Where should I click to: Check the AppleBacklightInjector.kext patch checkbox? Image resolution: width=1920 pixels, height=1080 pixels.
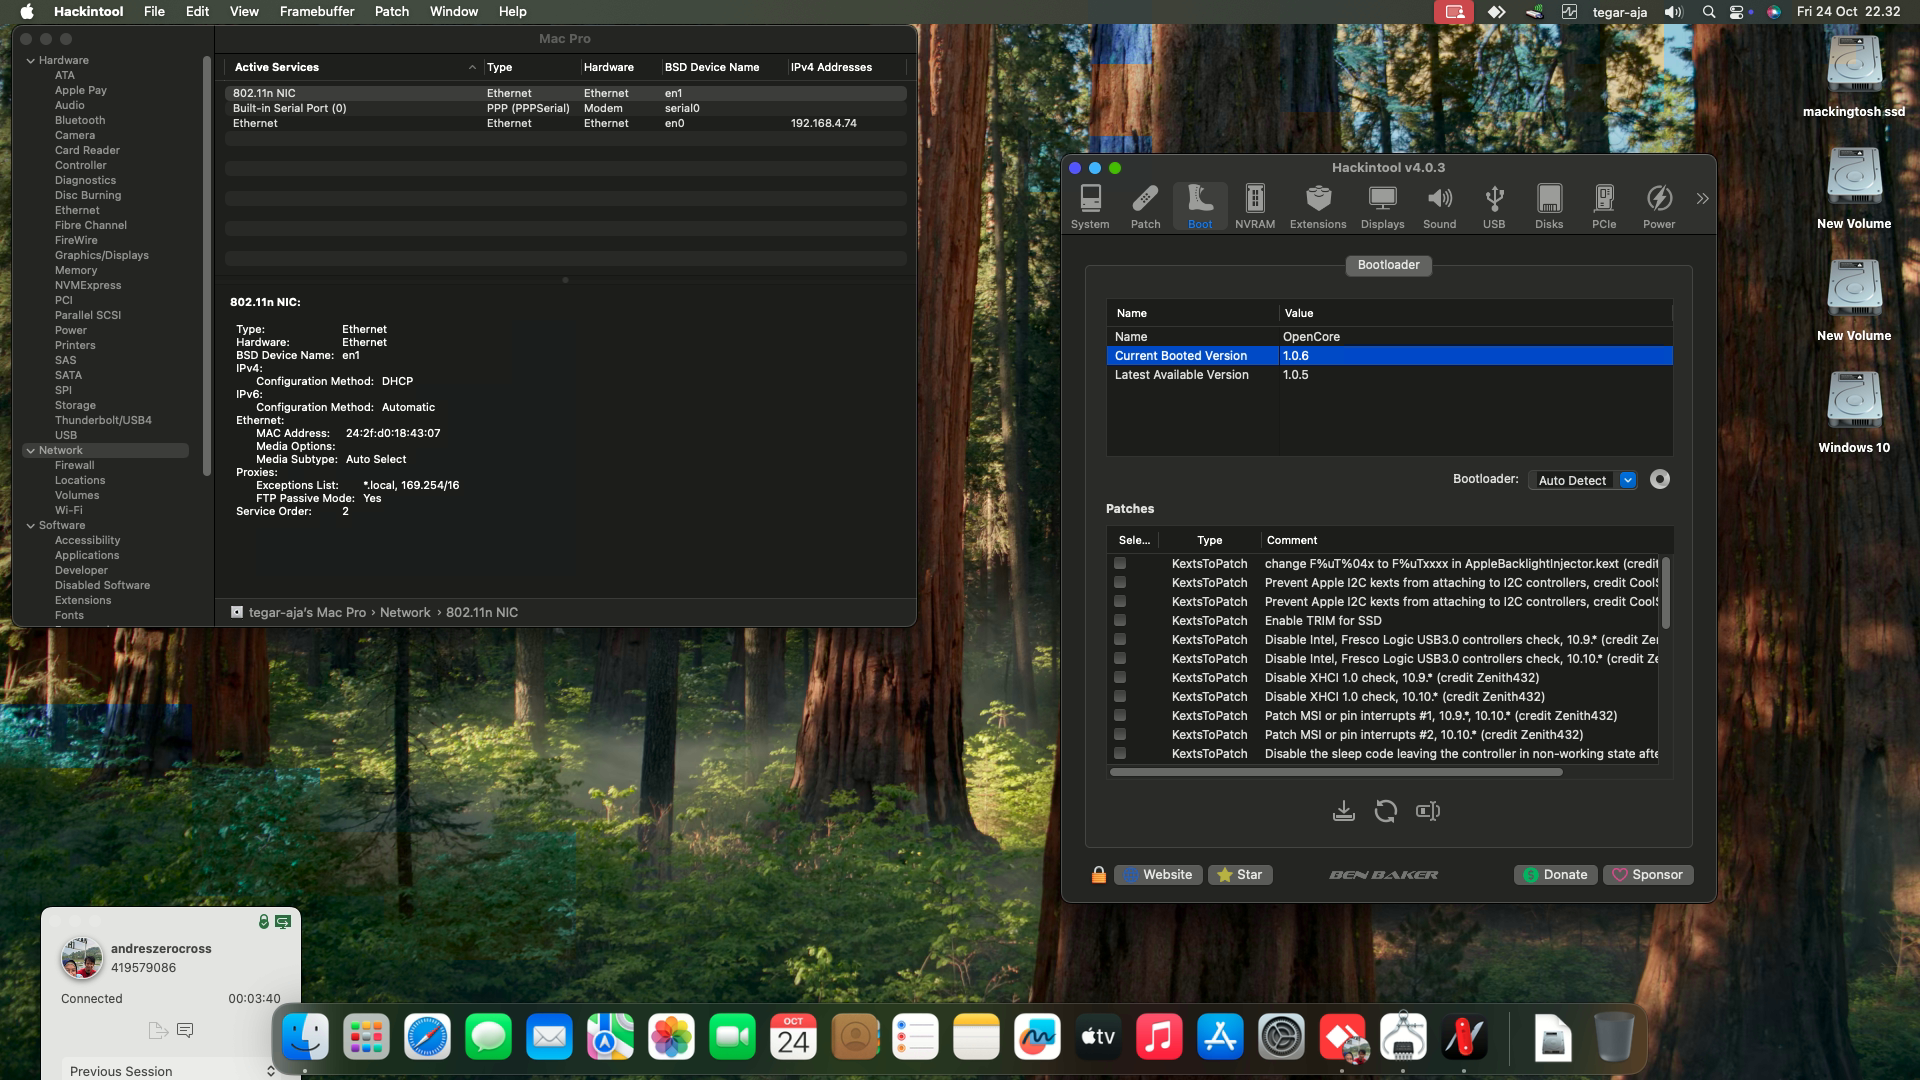click(x=1120, y=564)
